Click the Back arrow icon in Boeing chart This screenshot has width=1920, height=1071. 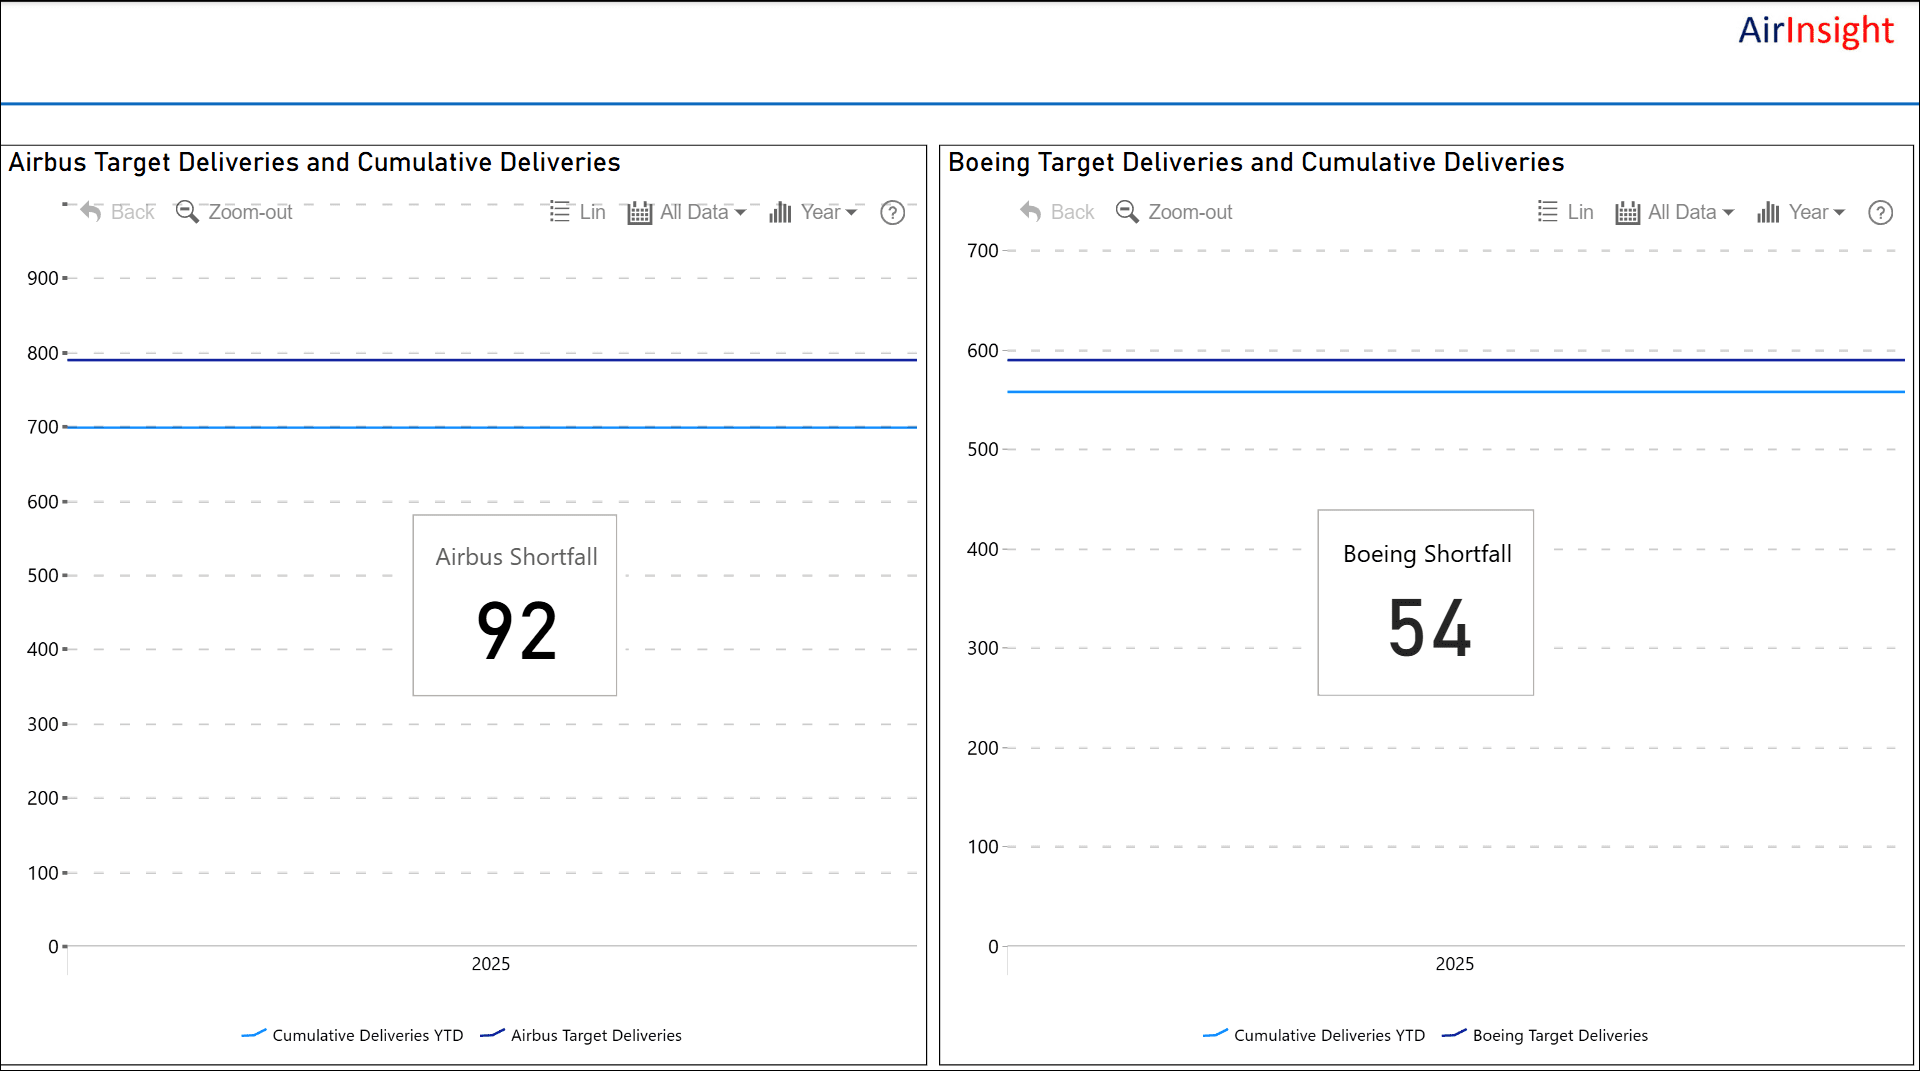point(1031,212)
